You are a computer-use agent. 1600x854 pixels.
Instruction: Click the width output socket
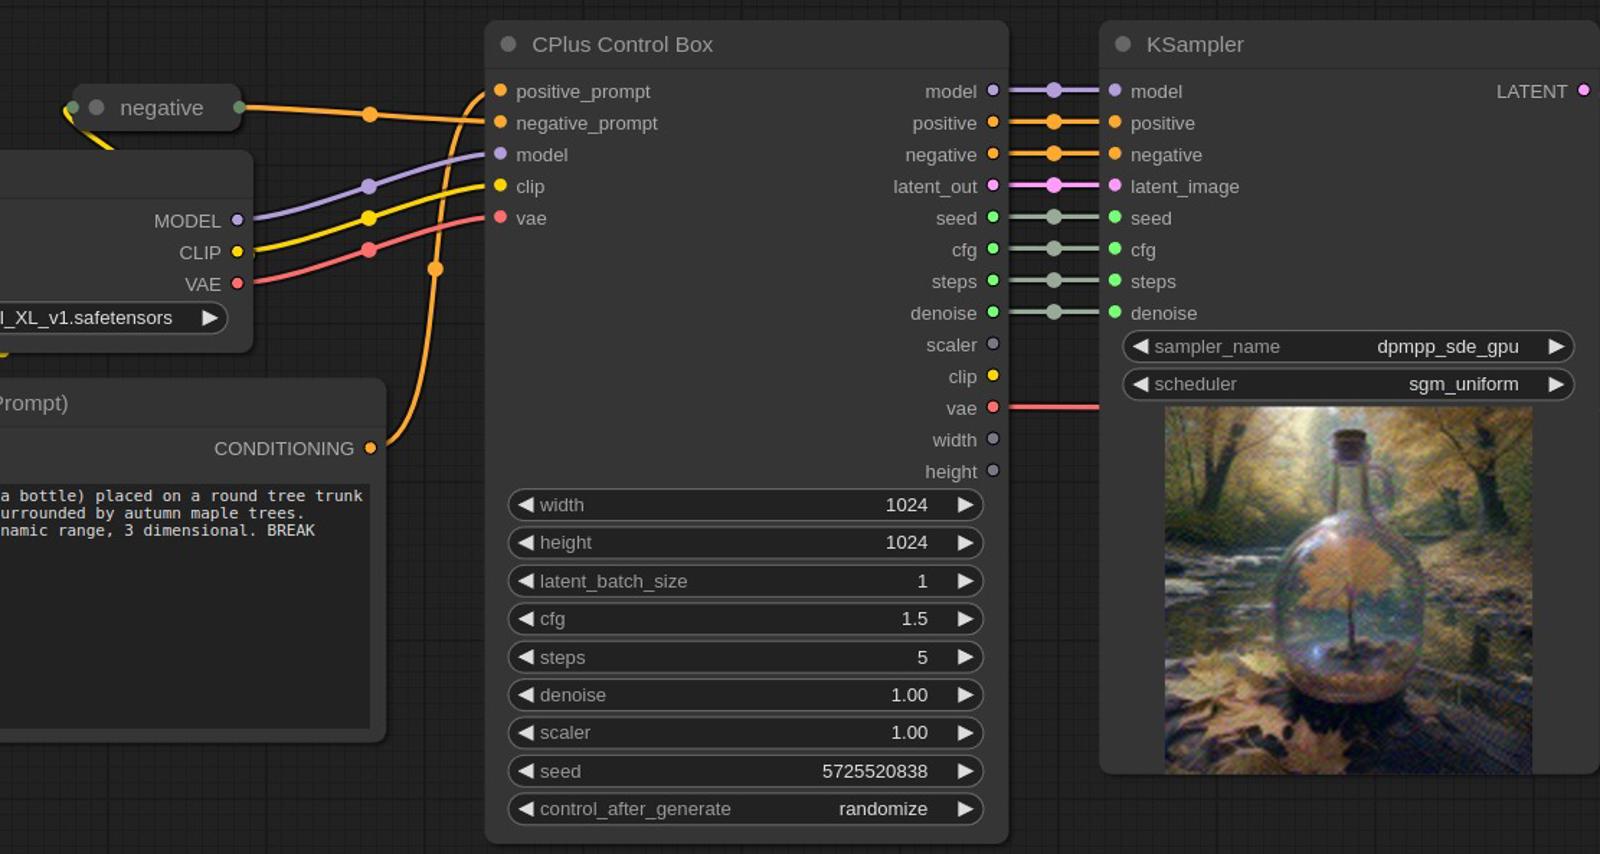[x=993, y=439]
